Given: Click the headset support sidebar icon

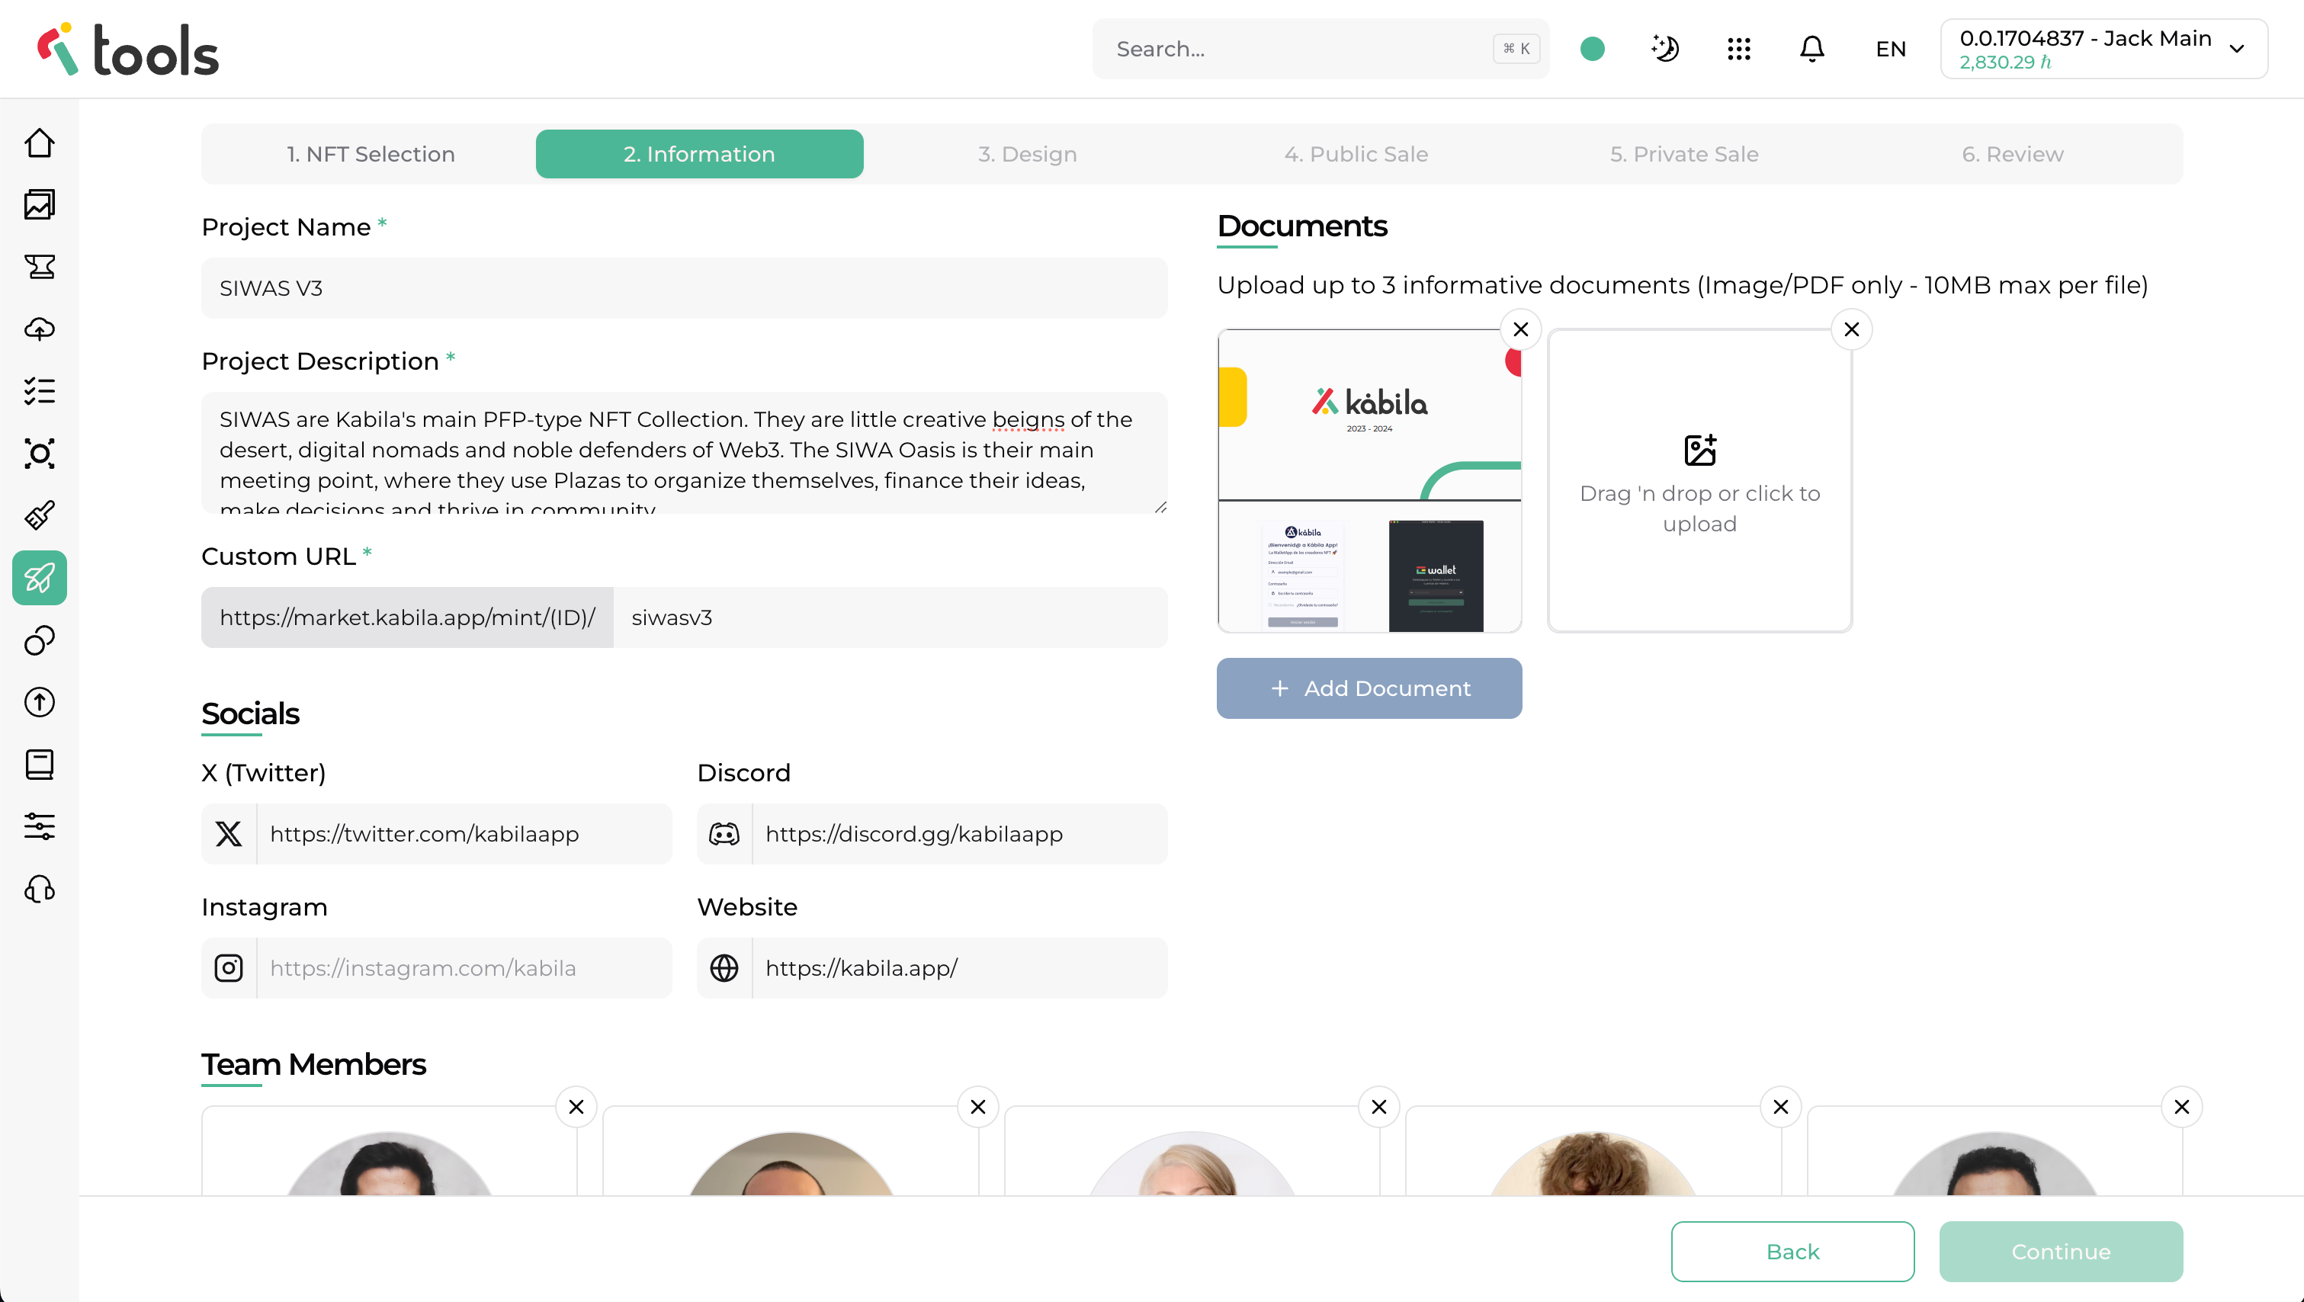Looking at the screenshot, I should click(40, 889).
